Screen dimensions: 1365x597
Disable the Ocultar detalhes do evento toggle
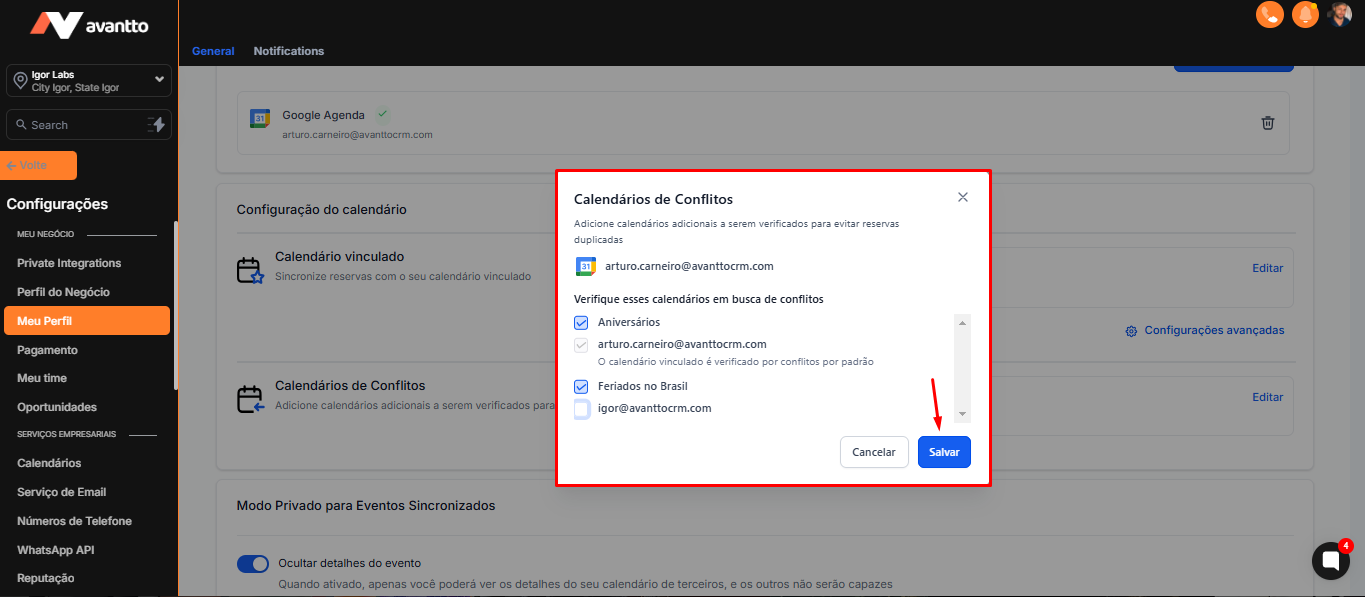[253, 564]
